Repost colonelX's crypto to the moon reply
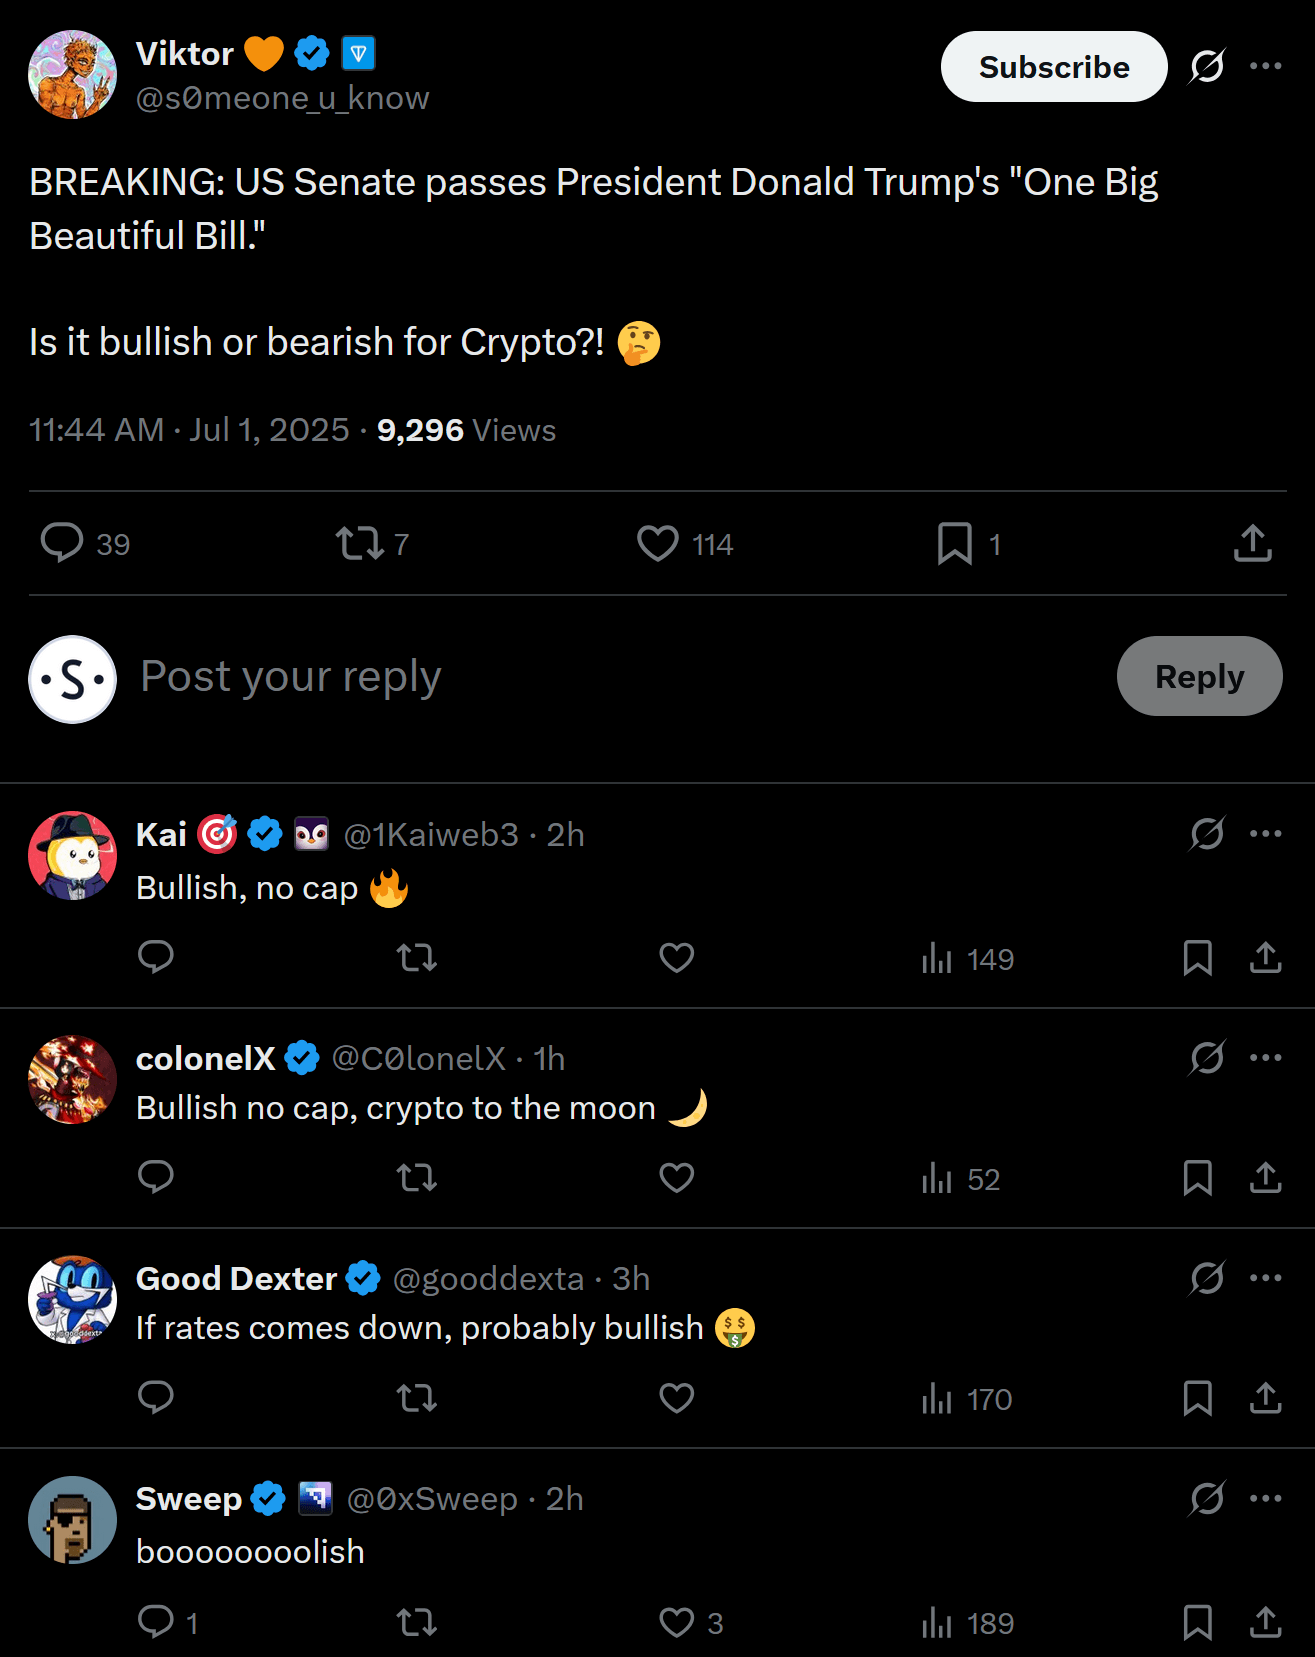 [417, 1178]
